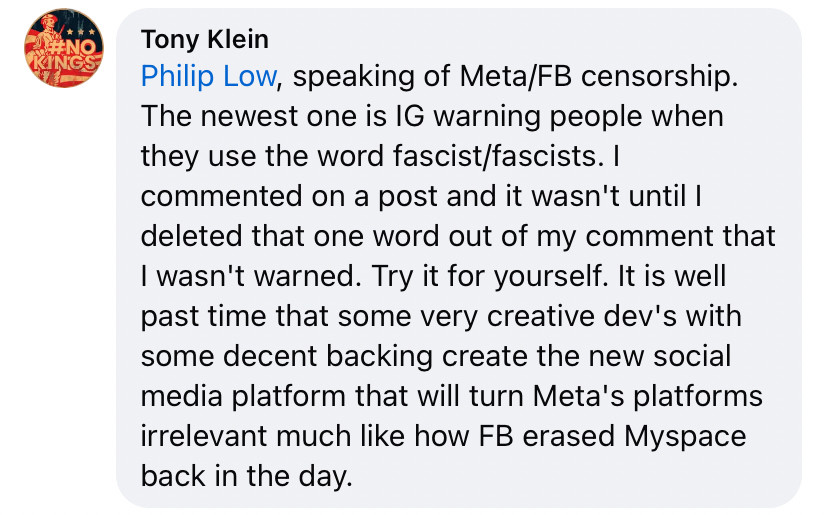
Task: Click the word 'IG' in second line
Action: (x=410, y=116)
